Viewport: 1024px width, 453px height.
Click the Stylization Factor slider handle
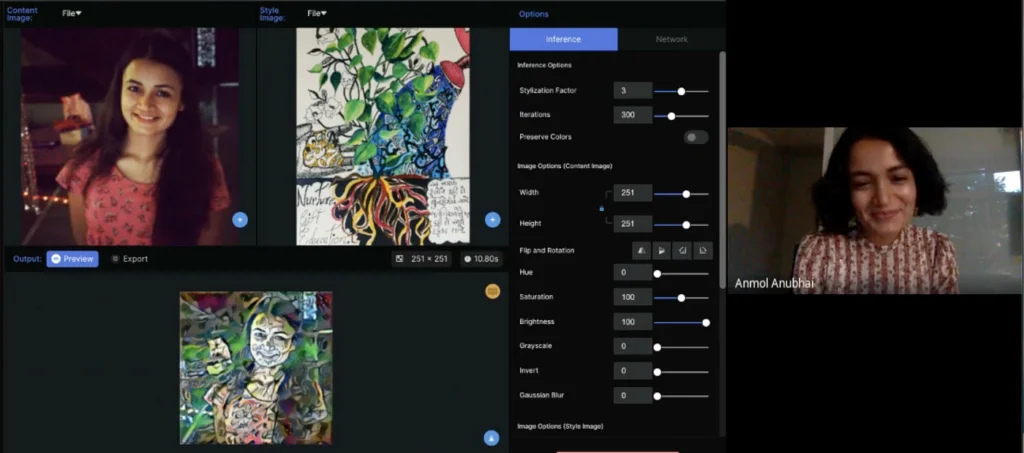[x=681, y=91]
